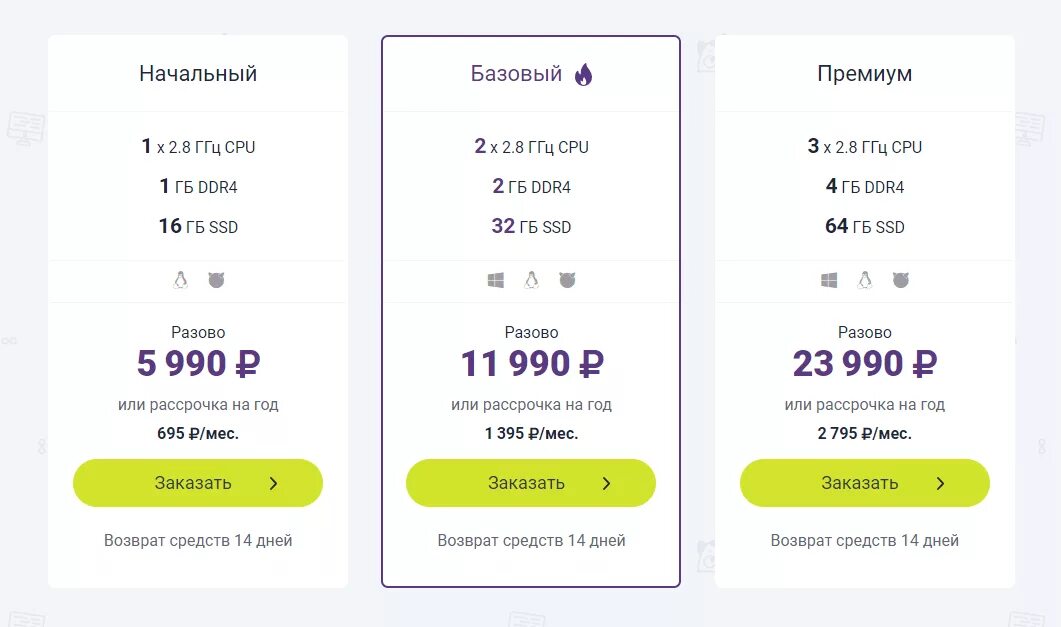
Task: Click the Windows icon in the Премиум plan
Action: pos(829,281)
